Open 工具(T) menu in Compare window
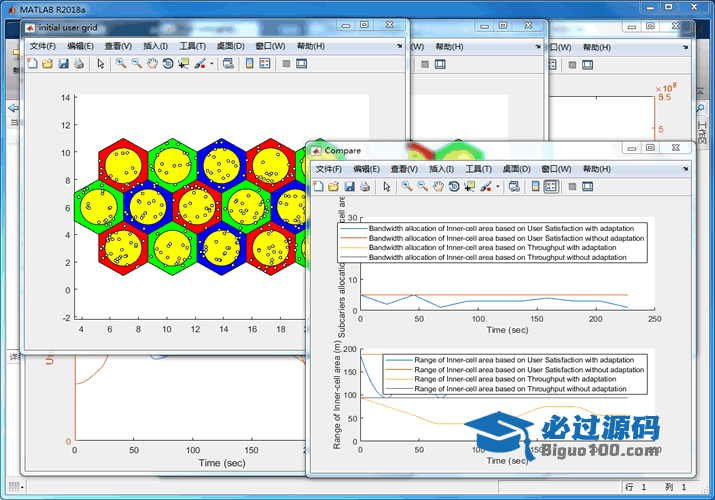This screenshot has height=500, width=715. tap(480, 169)
